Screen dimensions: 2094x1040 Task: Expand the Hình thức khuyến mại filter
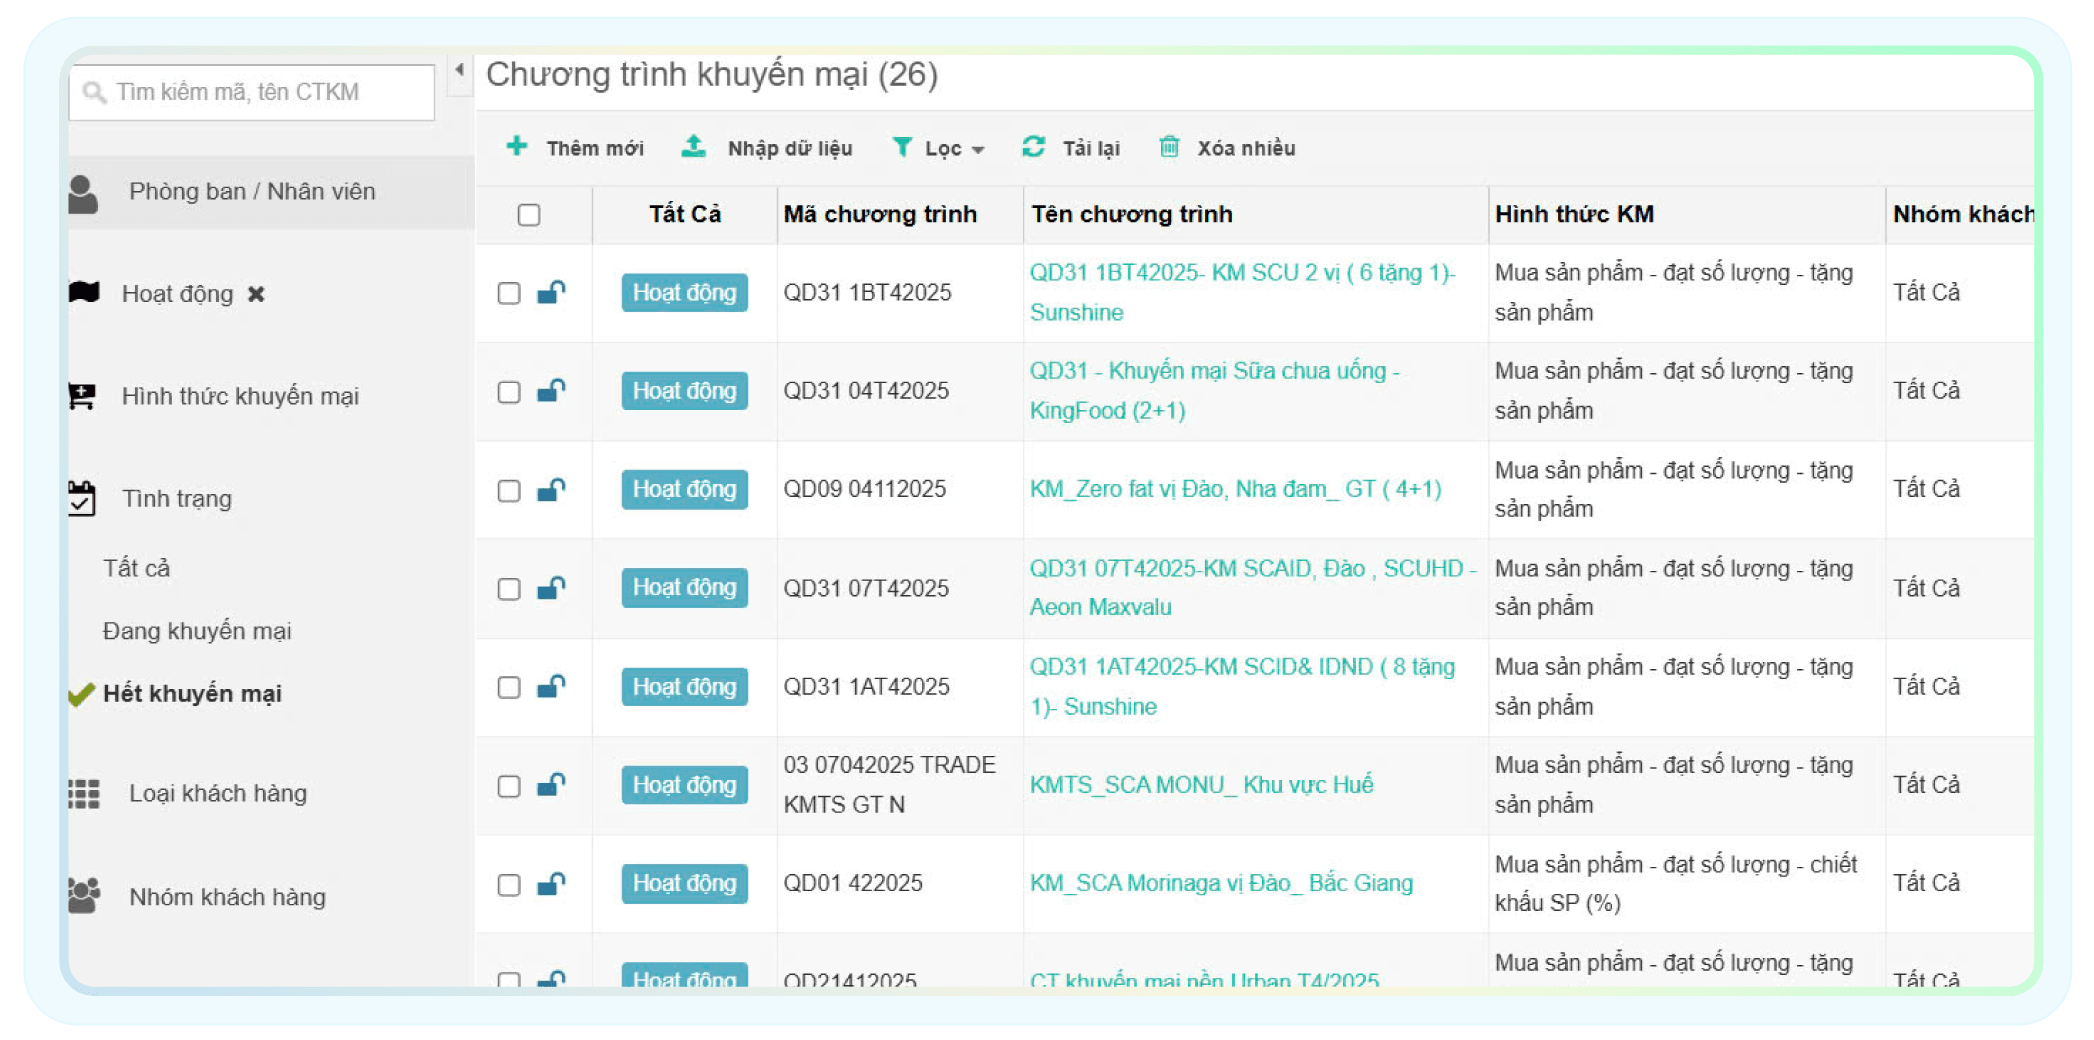(239, 396)
